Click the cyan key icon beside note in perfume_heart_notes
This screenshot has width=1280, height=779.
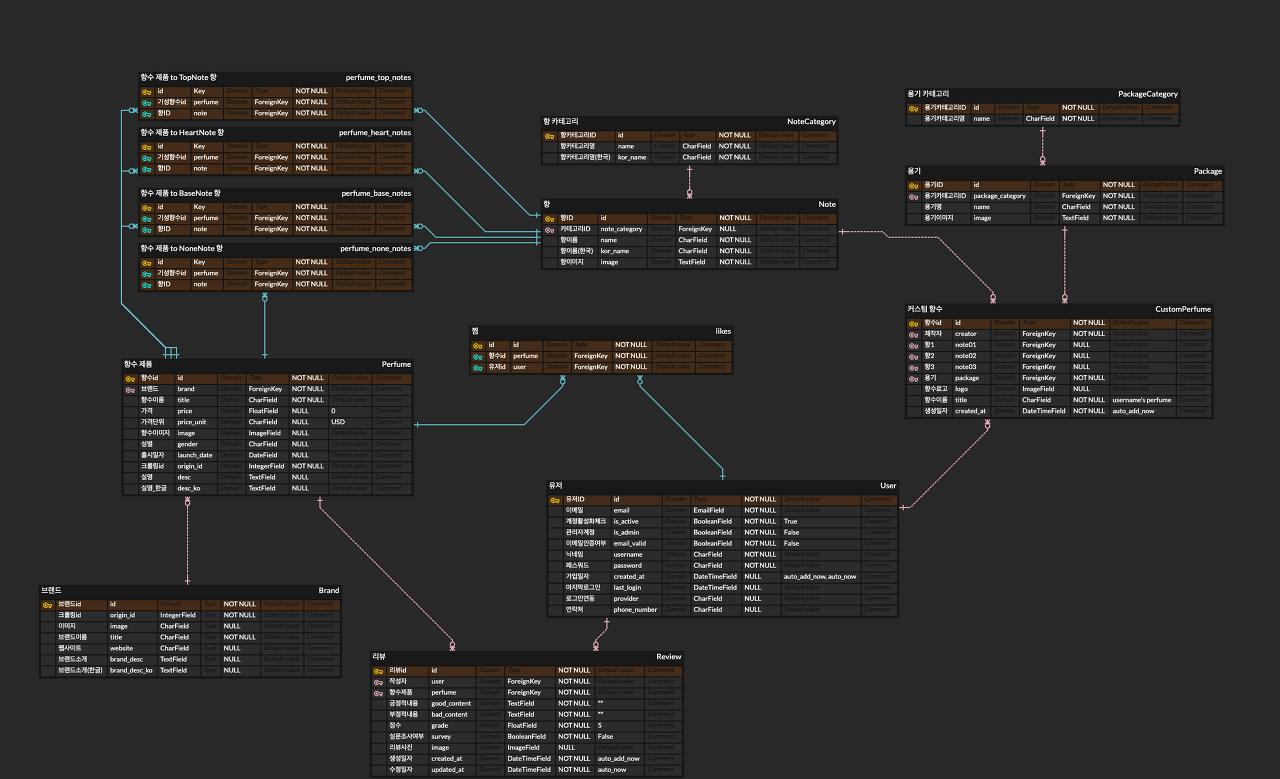pyautogui.click(x=146, y=168)
